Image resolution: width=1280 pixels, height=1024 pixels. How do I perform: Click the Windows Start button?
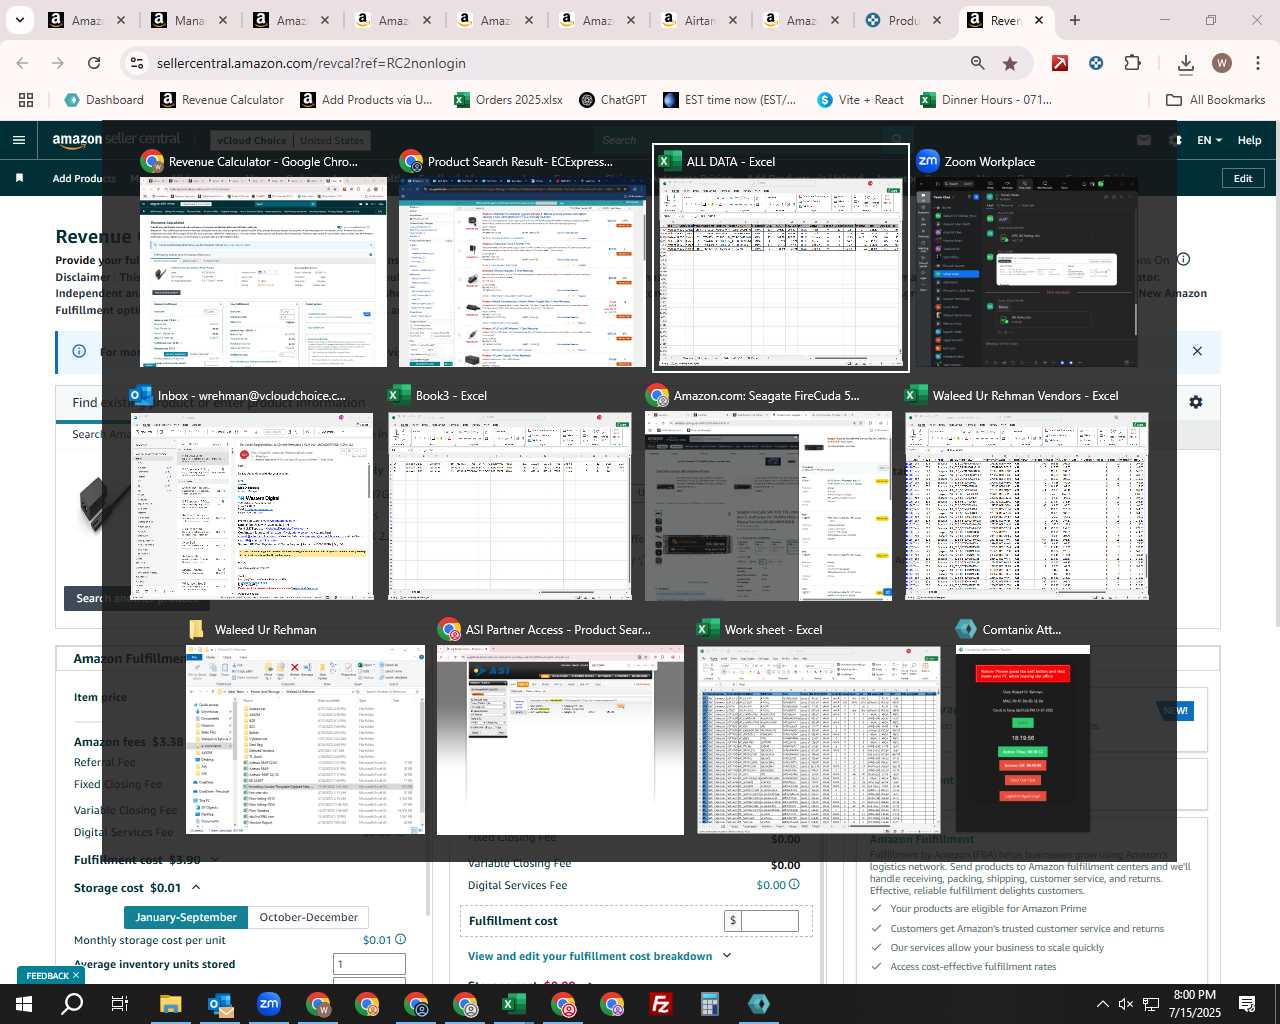point(24,1004)
